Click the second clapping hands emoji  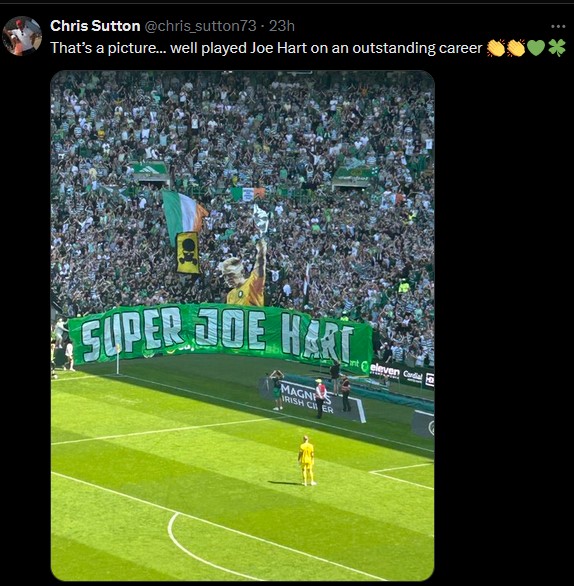pyautogui.click(x=516, y=48)
